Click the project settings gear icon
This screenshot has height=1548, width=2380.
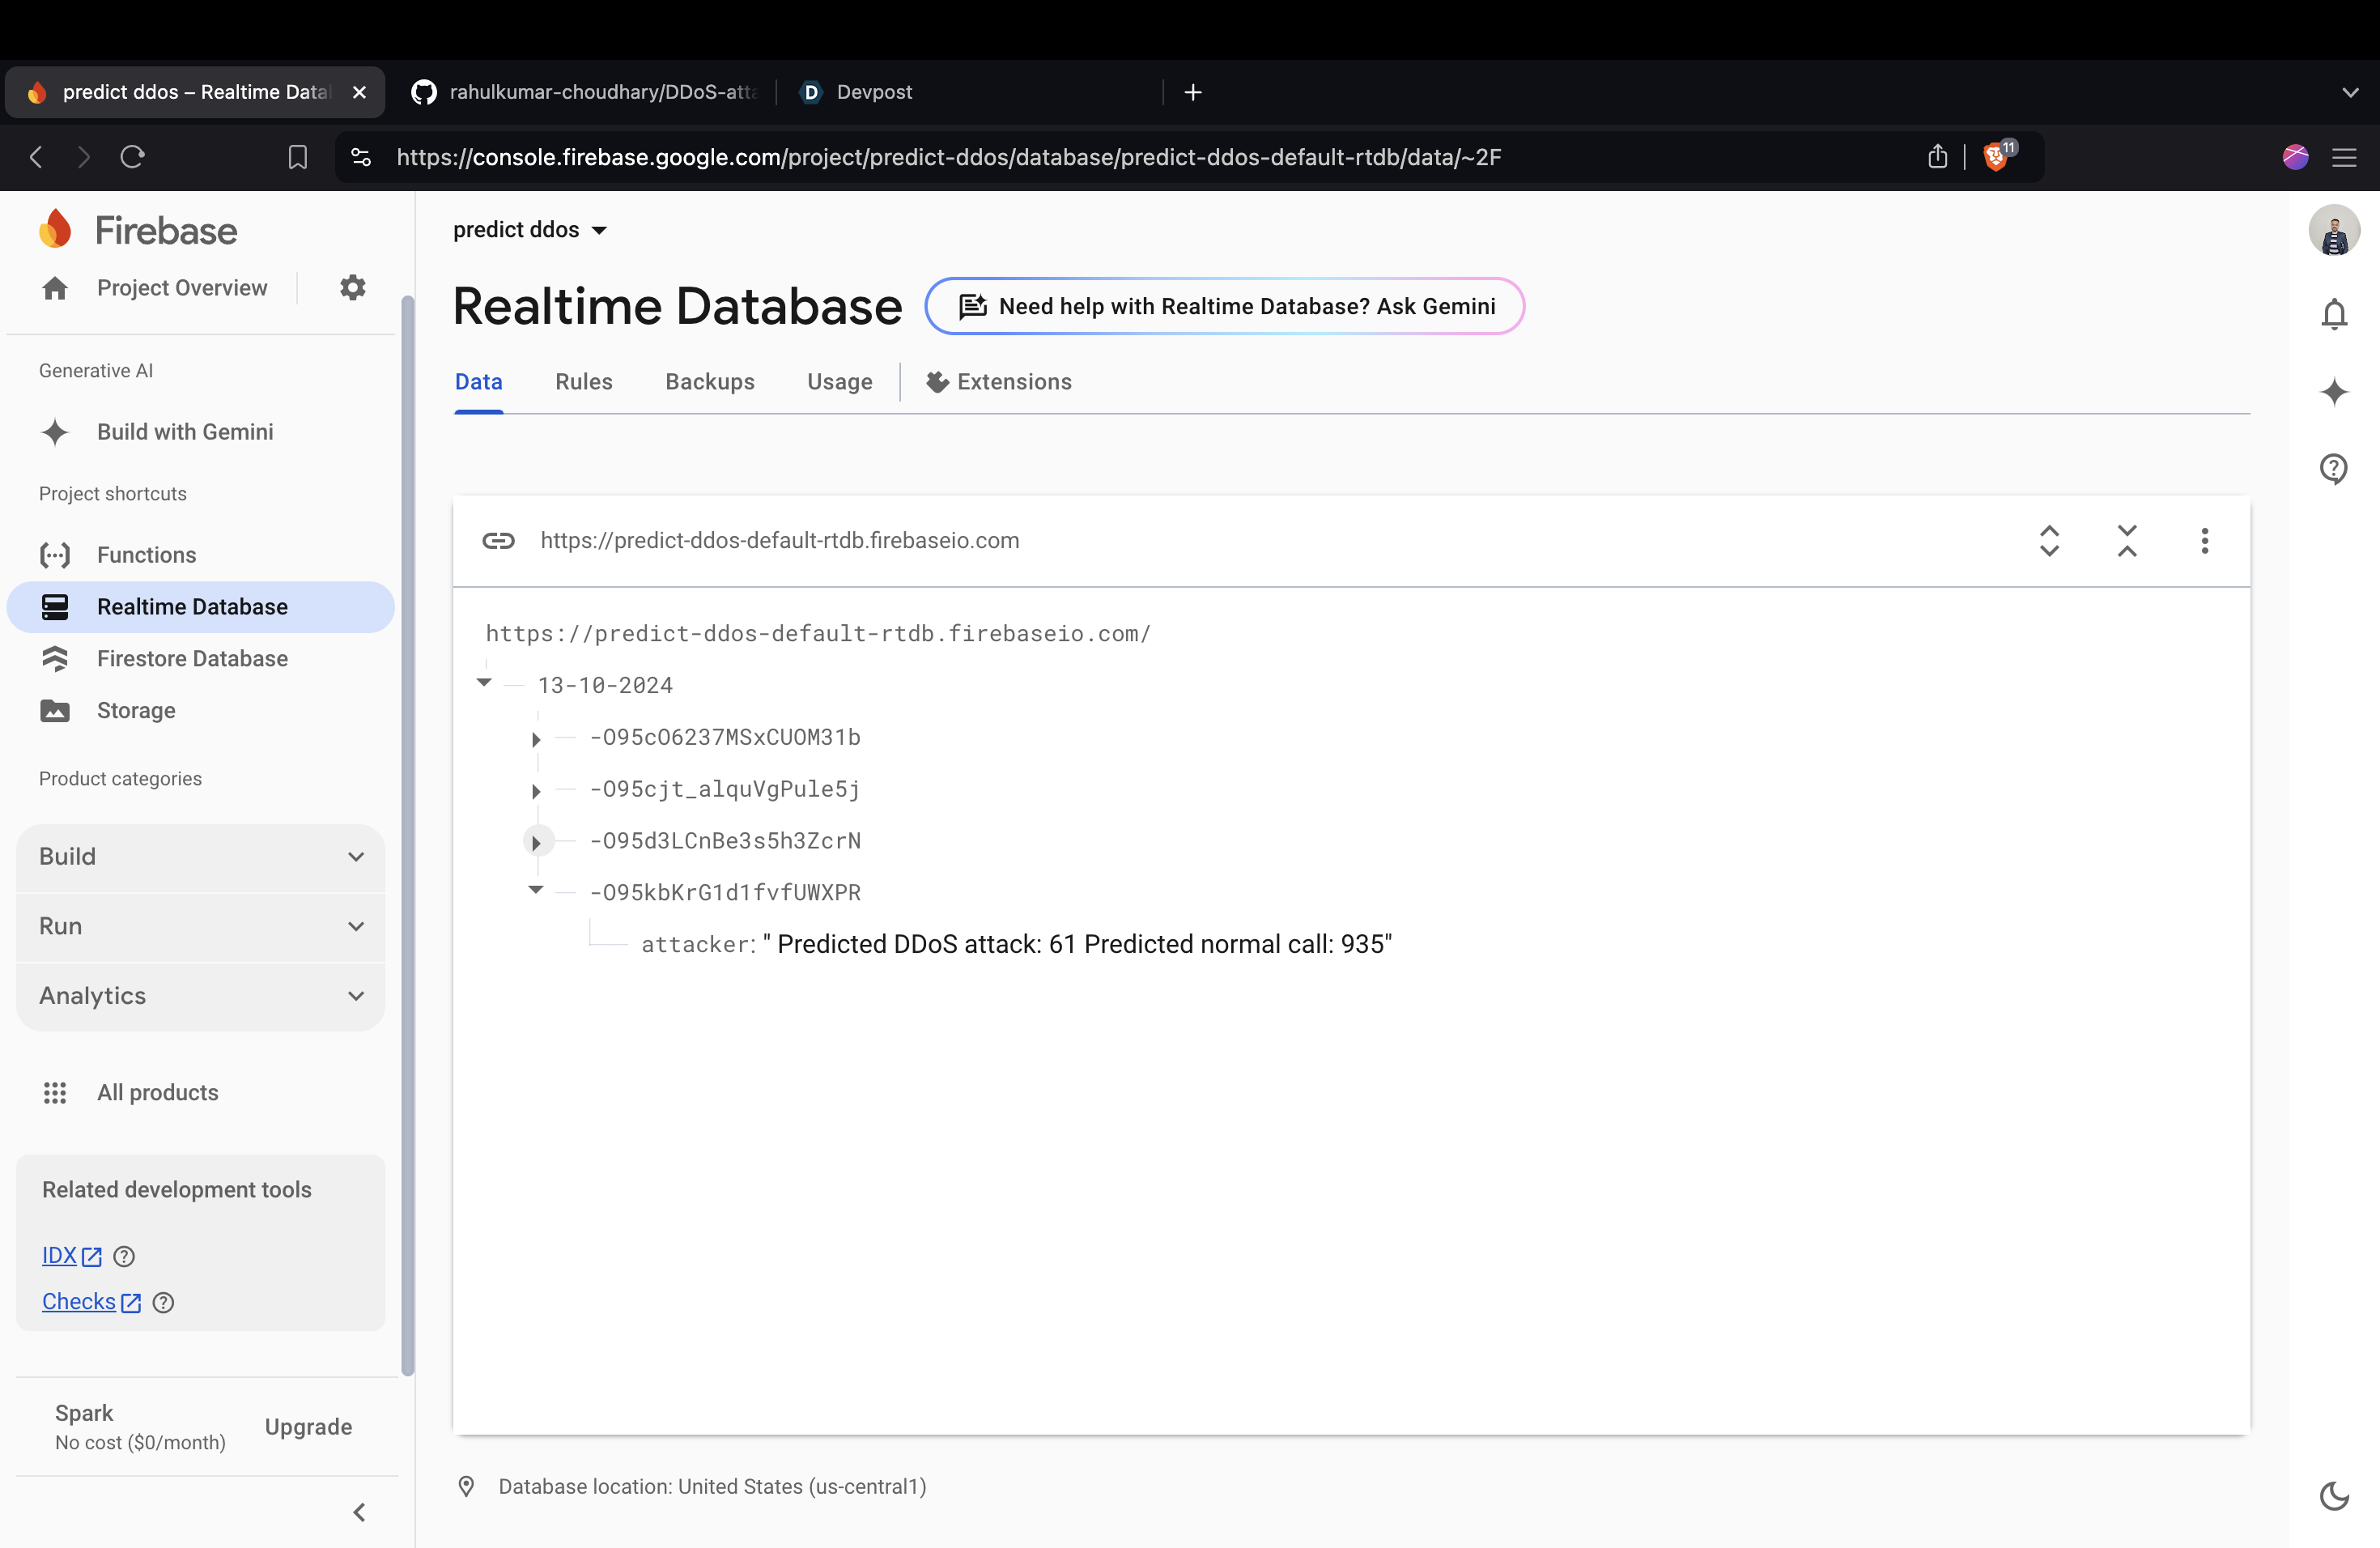coord(352,288)
